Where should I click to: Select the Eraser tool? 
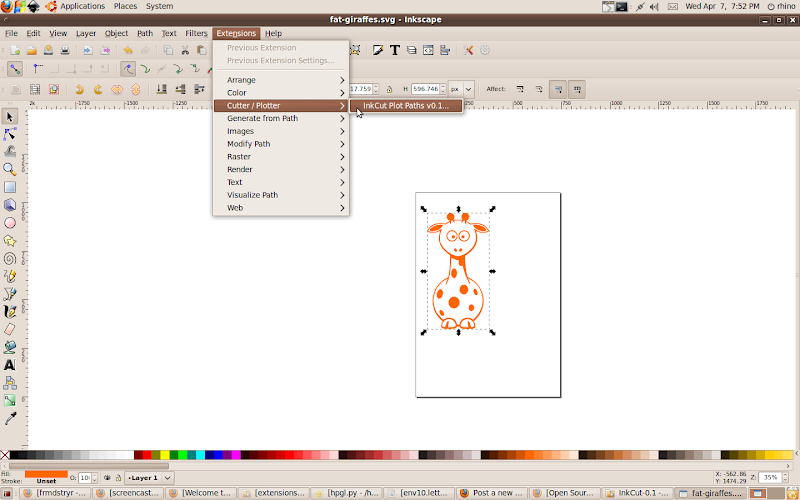click(10, 330)
